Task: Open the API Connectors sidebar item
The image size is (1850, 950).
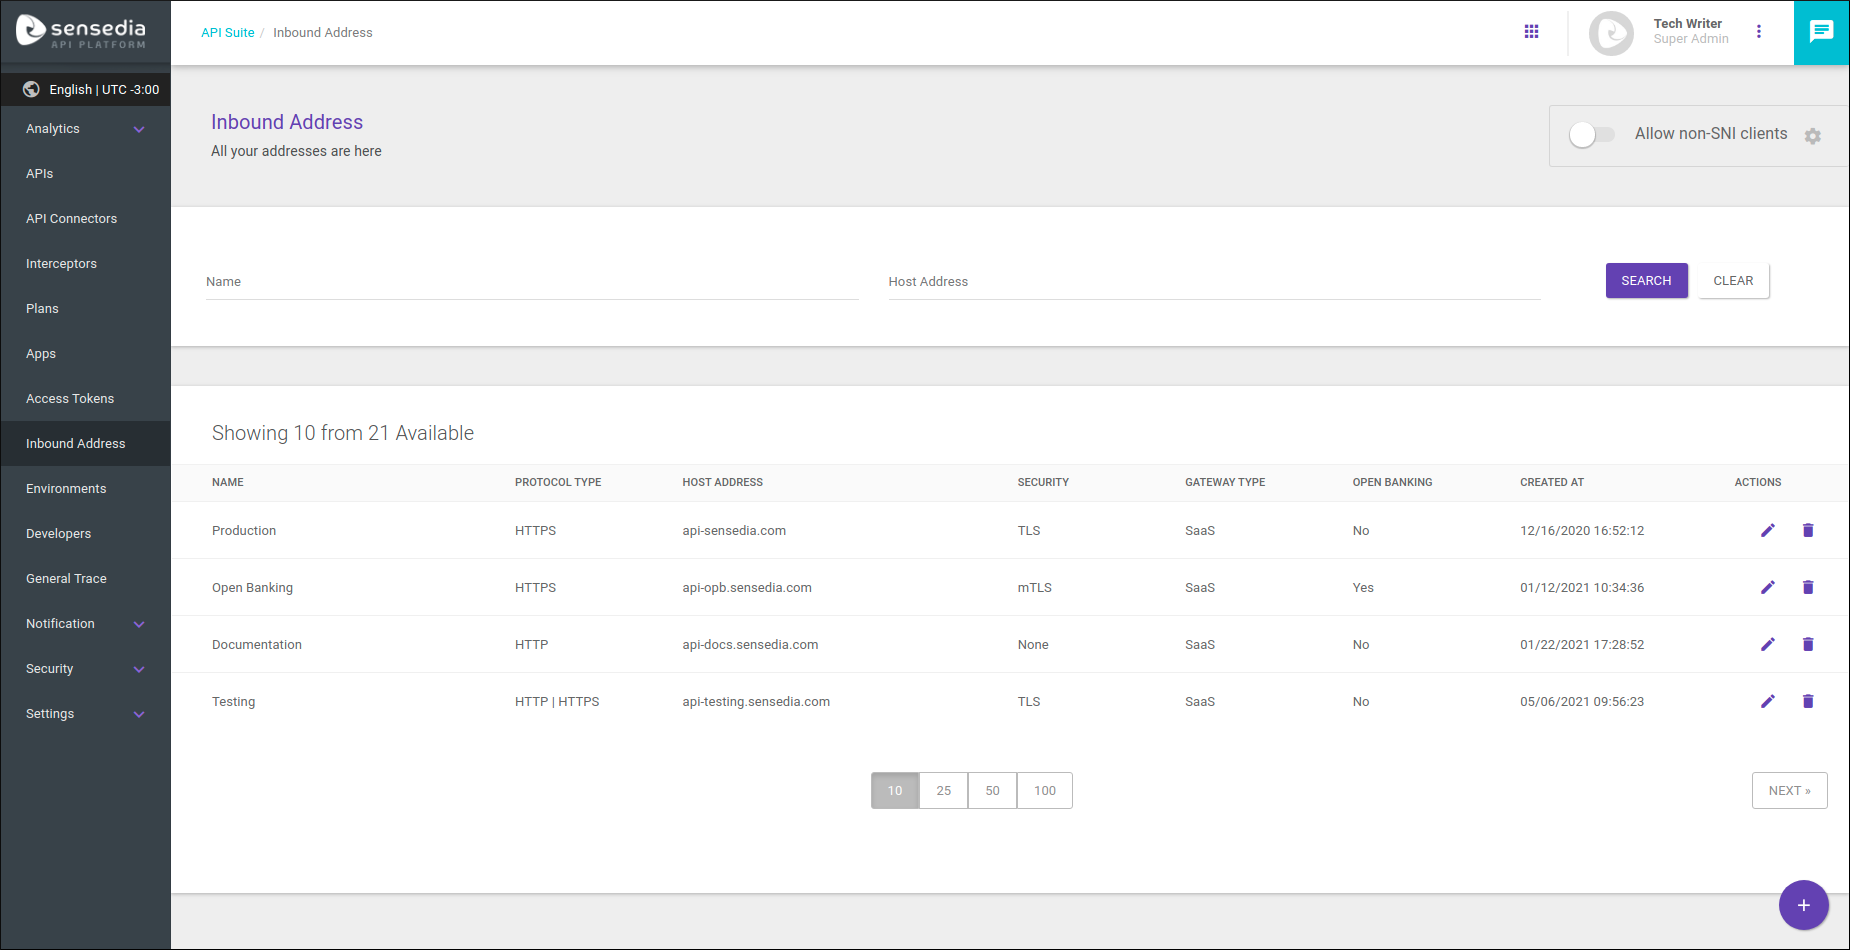Action: tap(71, 218)
